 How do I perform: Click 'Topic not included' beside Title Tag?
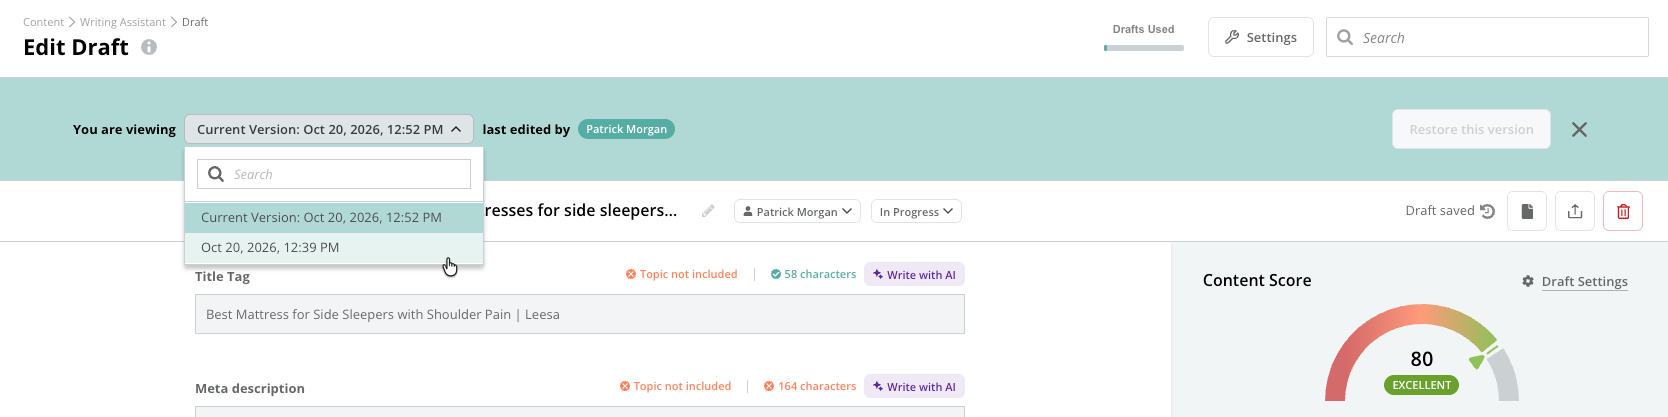[x=682, y=274]
